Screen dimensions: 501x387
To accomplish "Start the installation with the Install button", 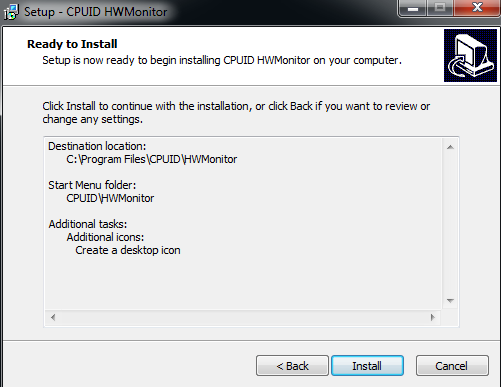I will click(367, 366).
